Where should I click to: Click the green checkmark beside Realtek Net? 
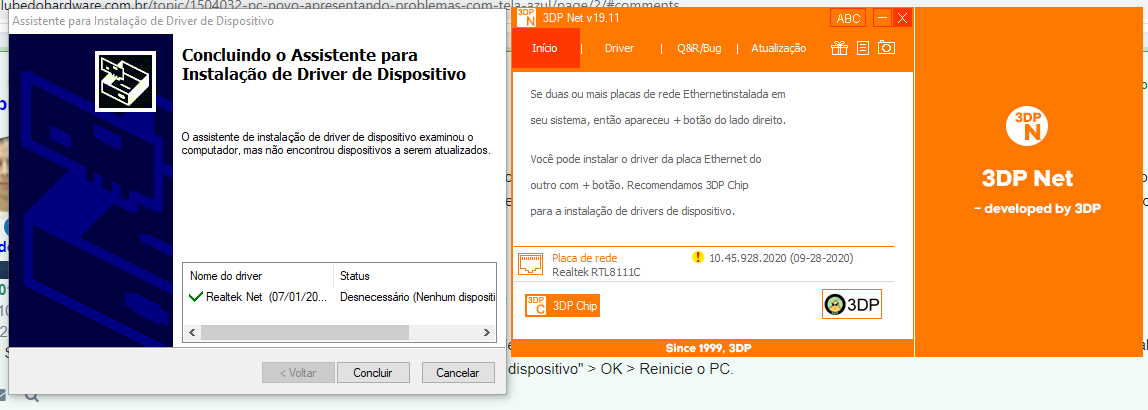tap(195, 297)
